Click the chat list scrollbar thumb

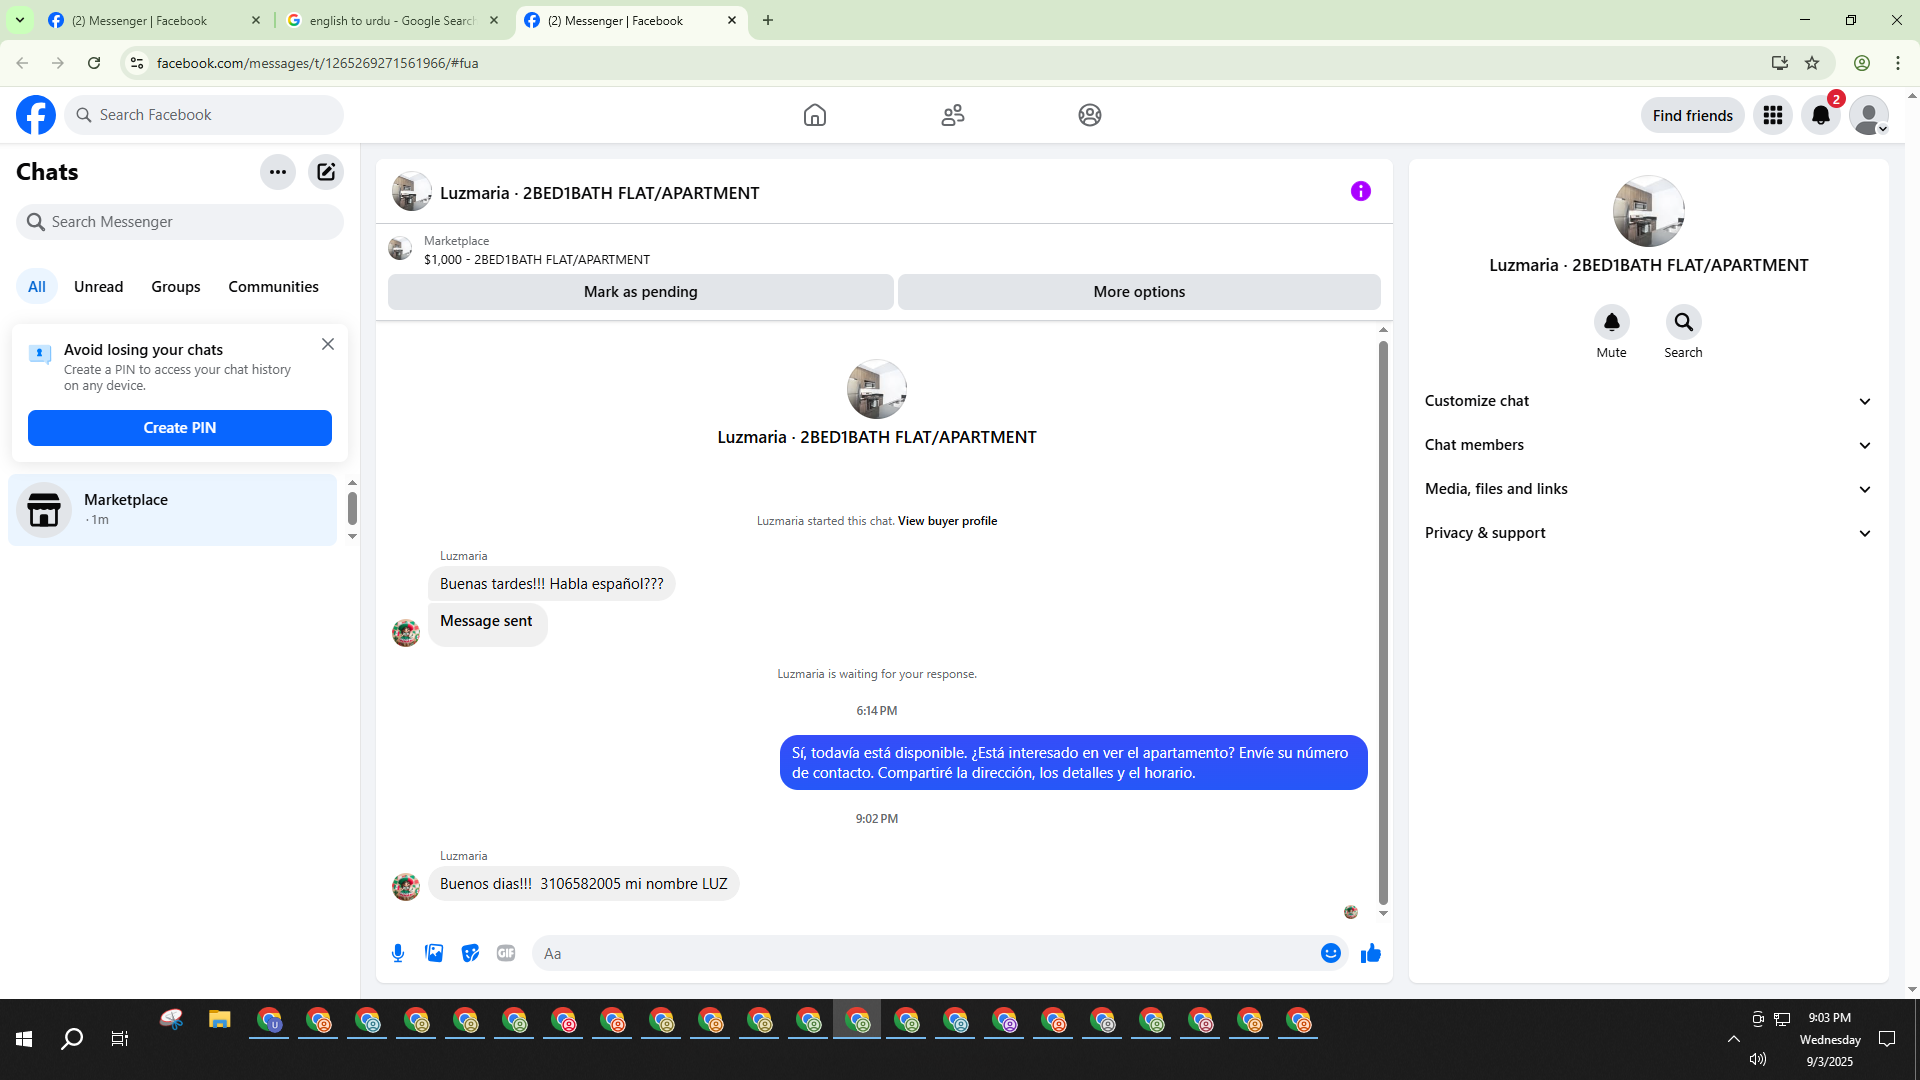point(352,508)
